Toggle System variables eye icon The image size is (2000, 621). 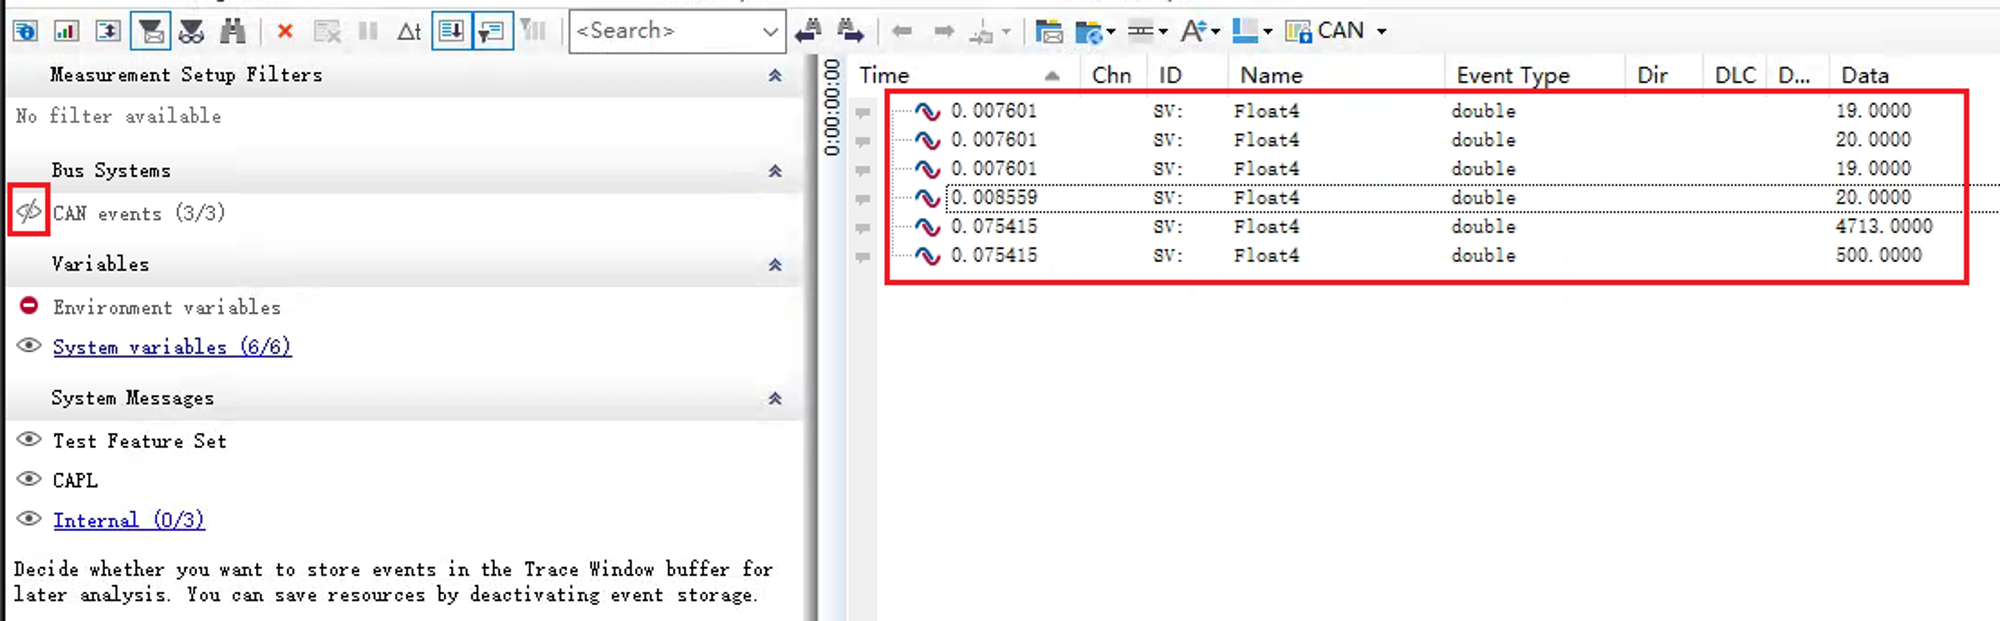(29, 346)
